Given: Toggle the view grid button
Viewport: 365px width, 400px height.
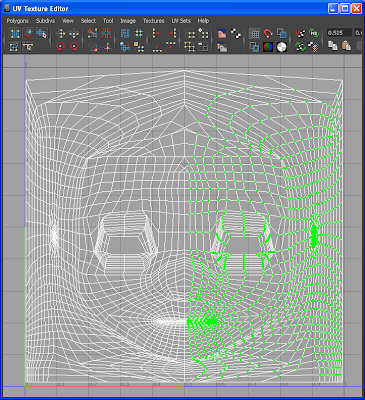Looking at the screenshot, I should click(x=254, y=34).
